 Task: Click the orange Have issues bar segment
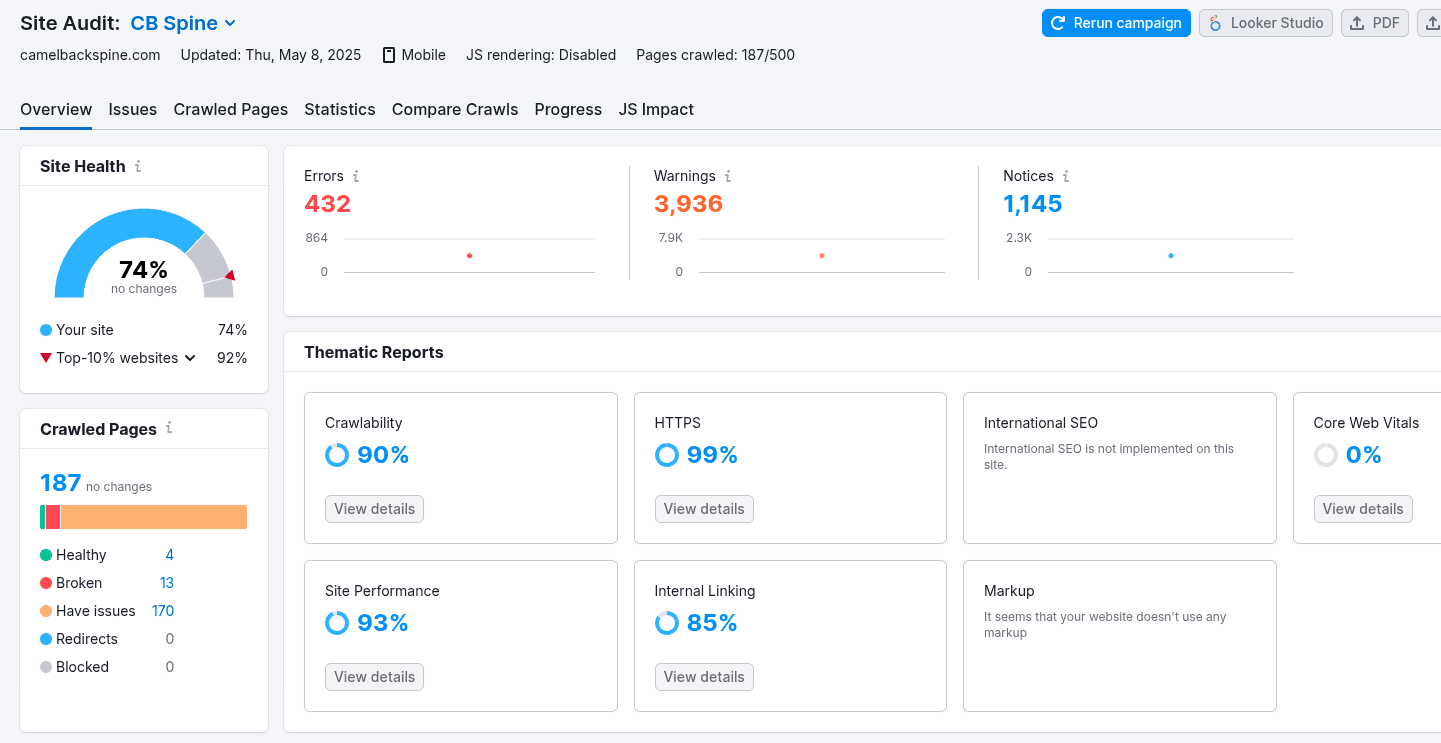(154, 517)
